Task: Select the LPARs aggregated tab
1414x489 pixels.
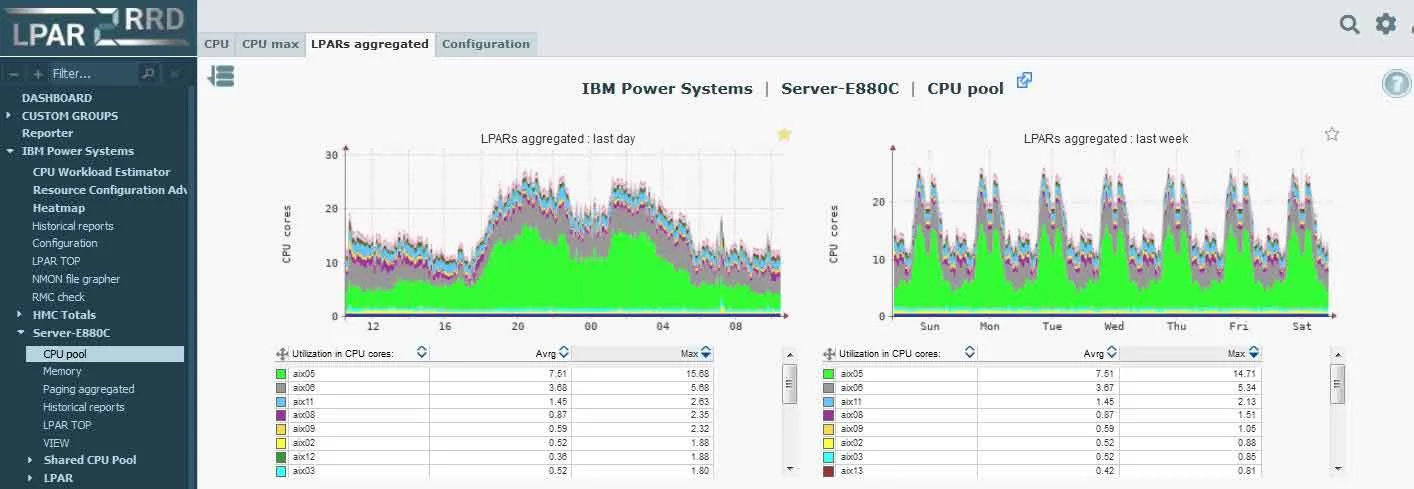Action: (370, 44)
